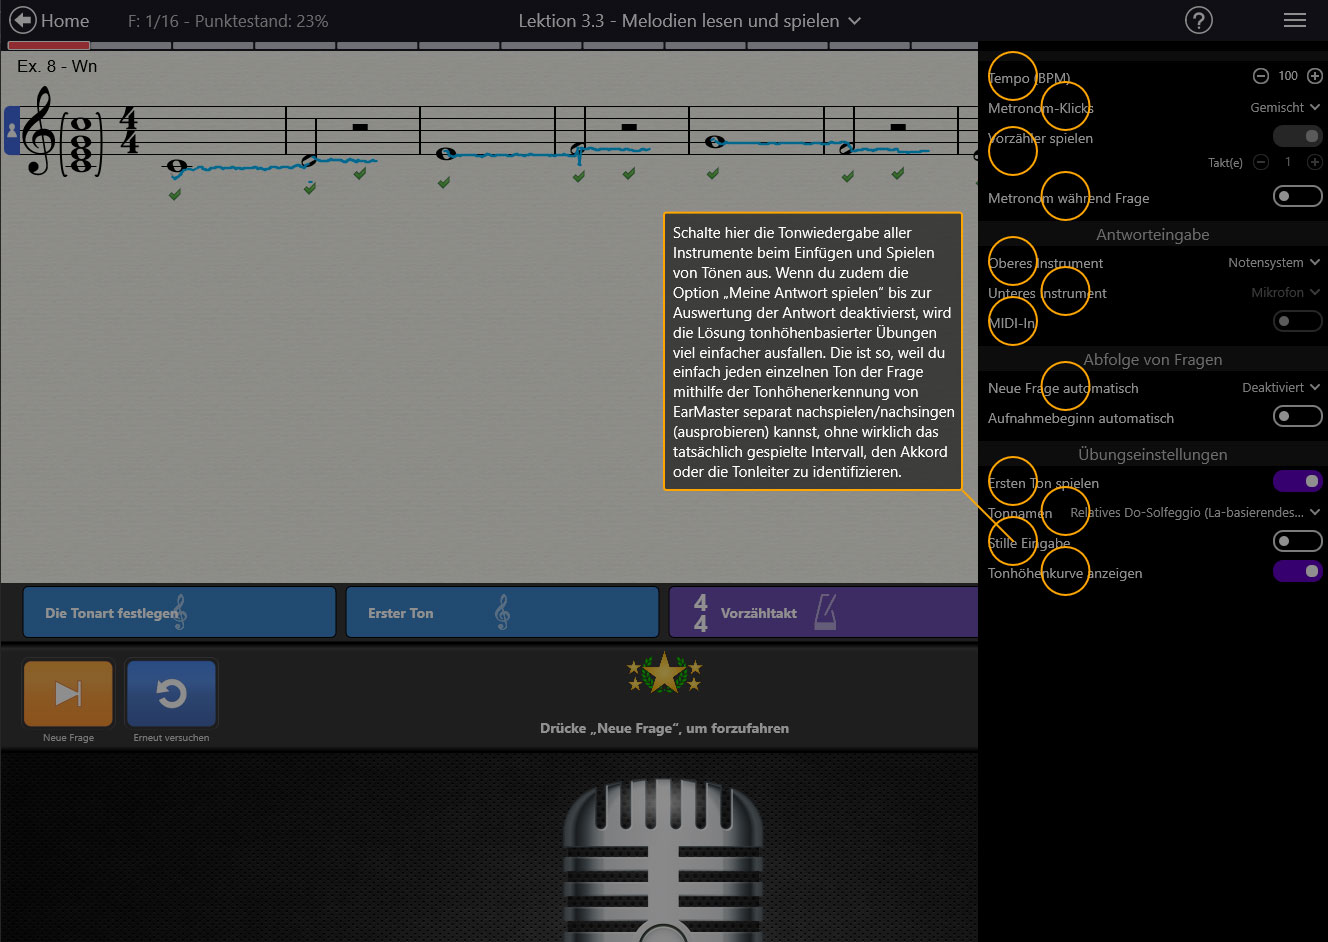The image size is (1328, 942).
Task: Click the large microphone image
Action: [663, 860]
